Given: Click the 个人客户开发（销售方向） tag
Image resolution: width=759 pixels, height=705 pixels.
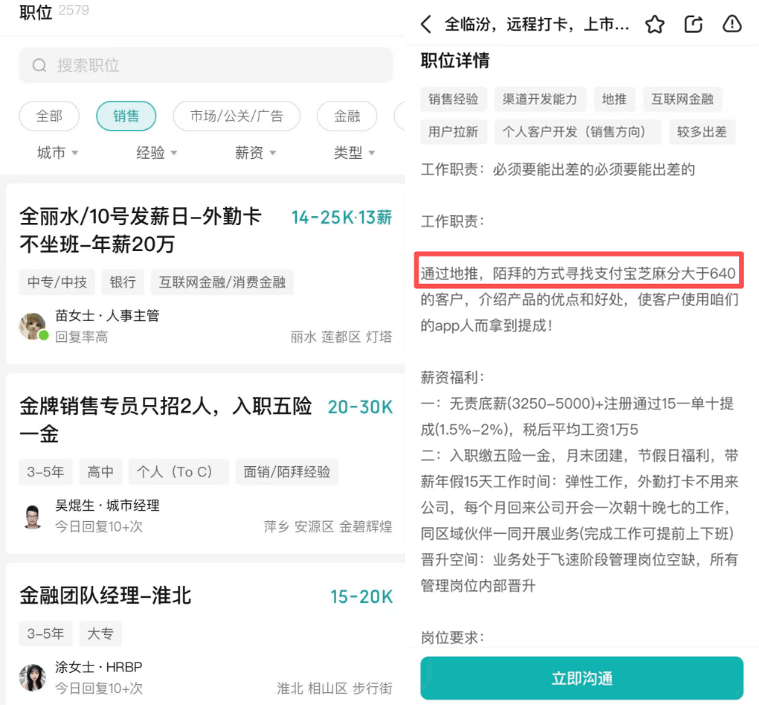Looking at the screenshot, I should click(x=577, y=132).
